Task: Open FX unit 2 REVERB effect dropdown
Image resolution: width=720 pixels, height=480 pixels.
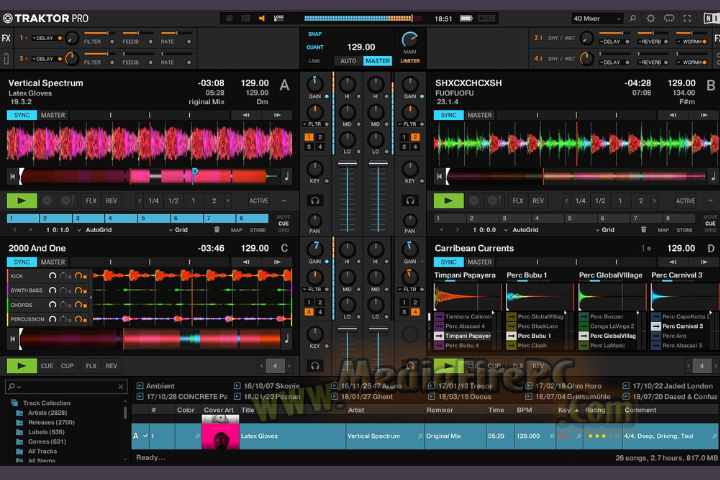Action: tap(648, 41)
